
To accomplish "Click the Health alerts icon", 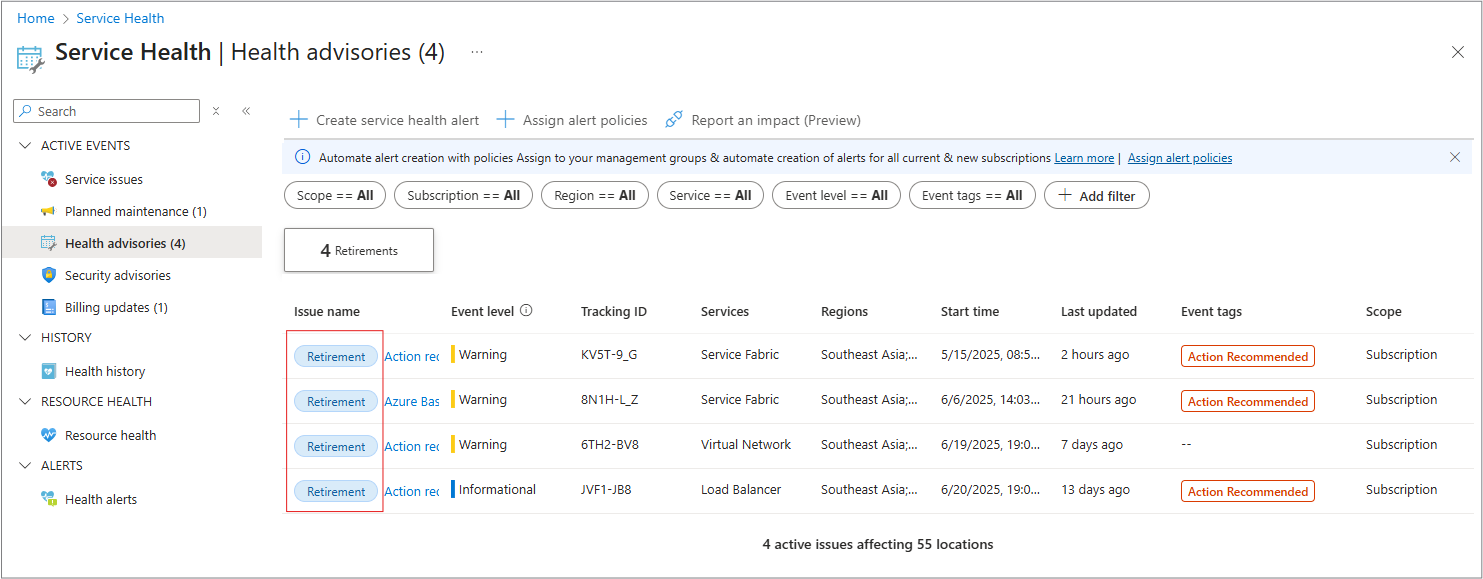I will [48, 500].
